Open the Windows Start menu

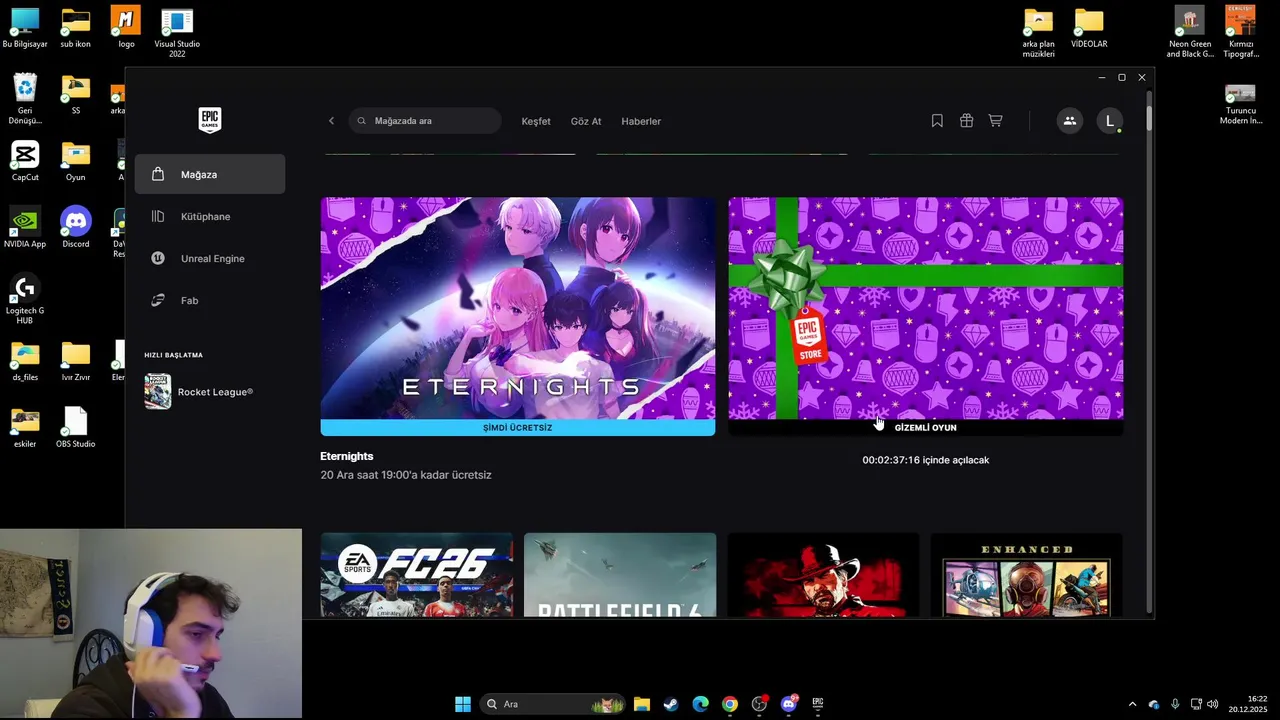tap(463, 704)
